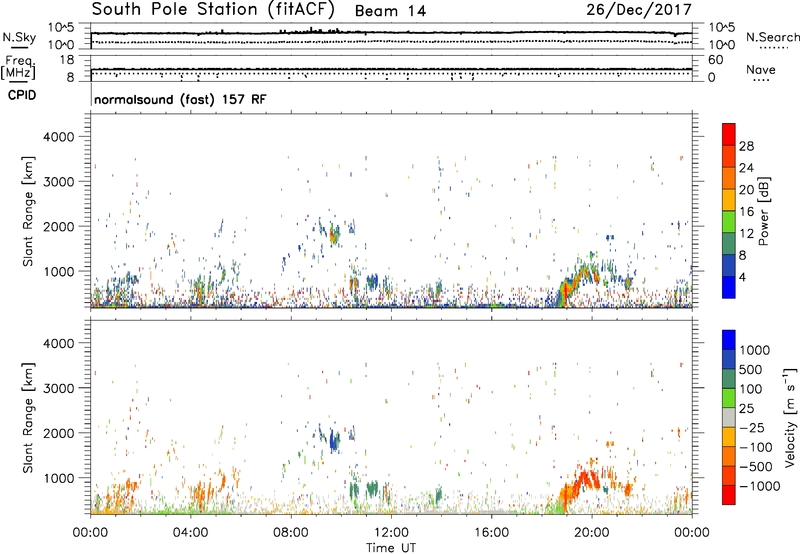The image size is (800, 554).
Task: Click the blue echo patch near 09:40 in velocity panel
Action: click(334, 440)
